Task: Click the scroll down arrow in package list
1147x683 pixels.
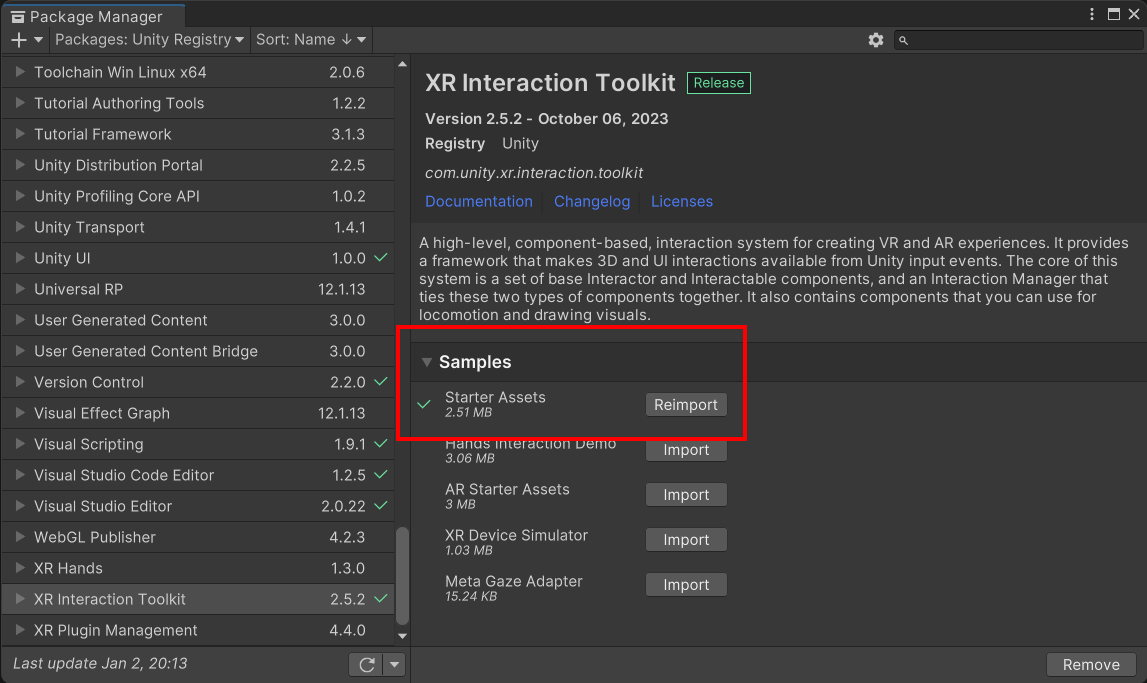Action: click(403, 636)
